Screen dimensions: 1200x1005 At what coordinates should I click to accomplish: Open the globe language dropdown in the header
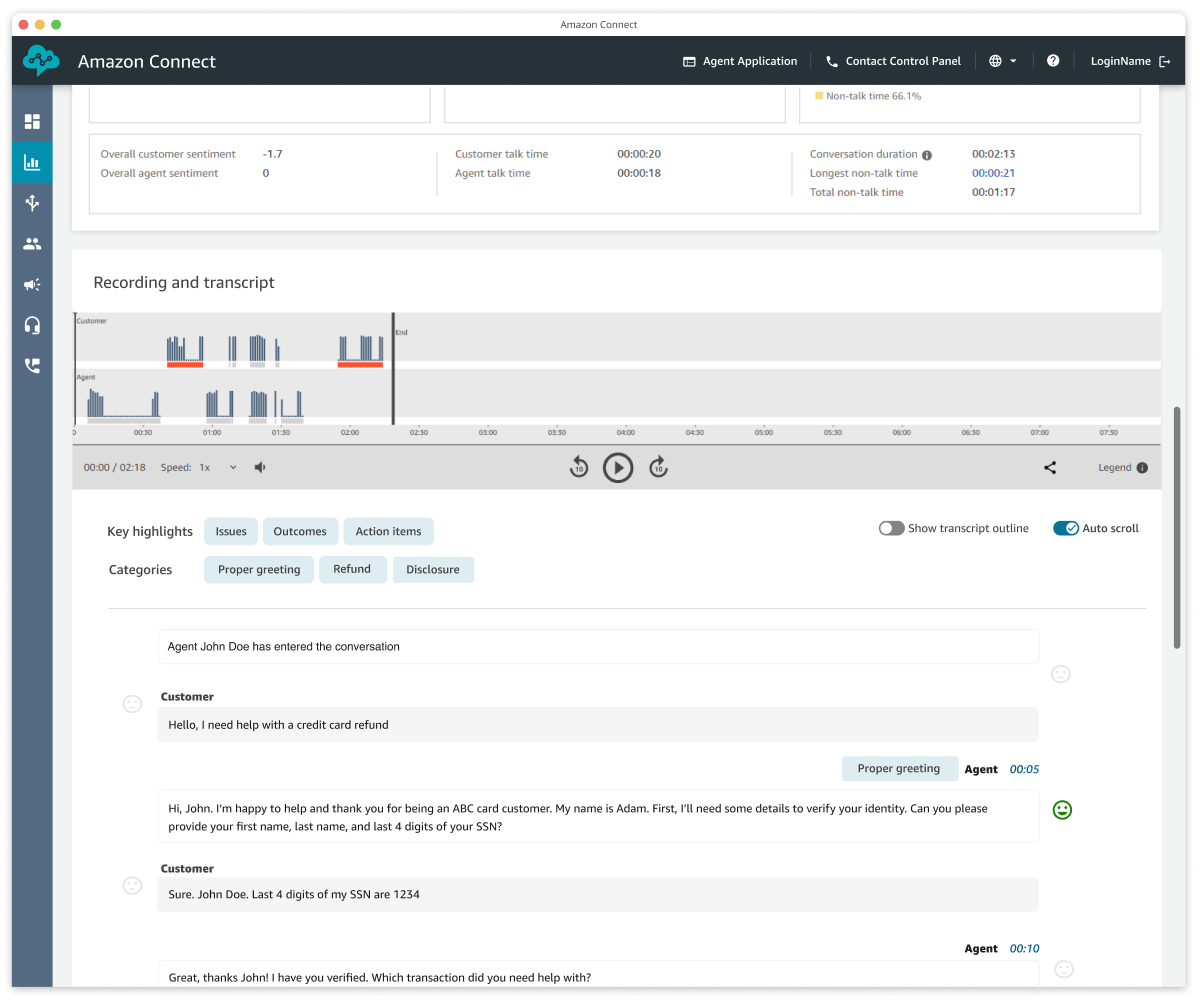1001,61
